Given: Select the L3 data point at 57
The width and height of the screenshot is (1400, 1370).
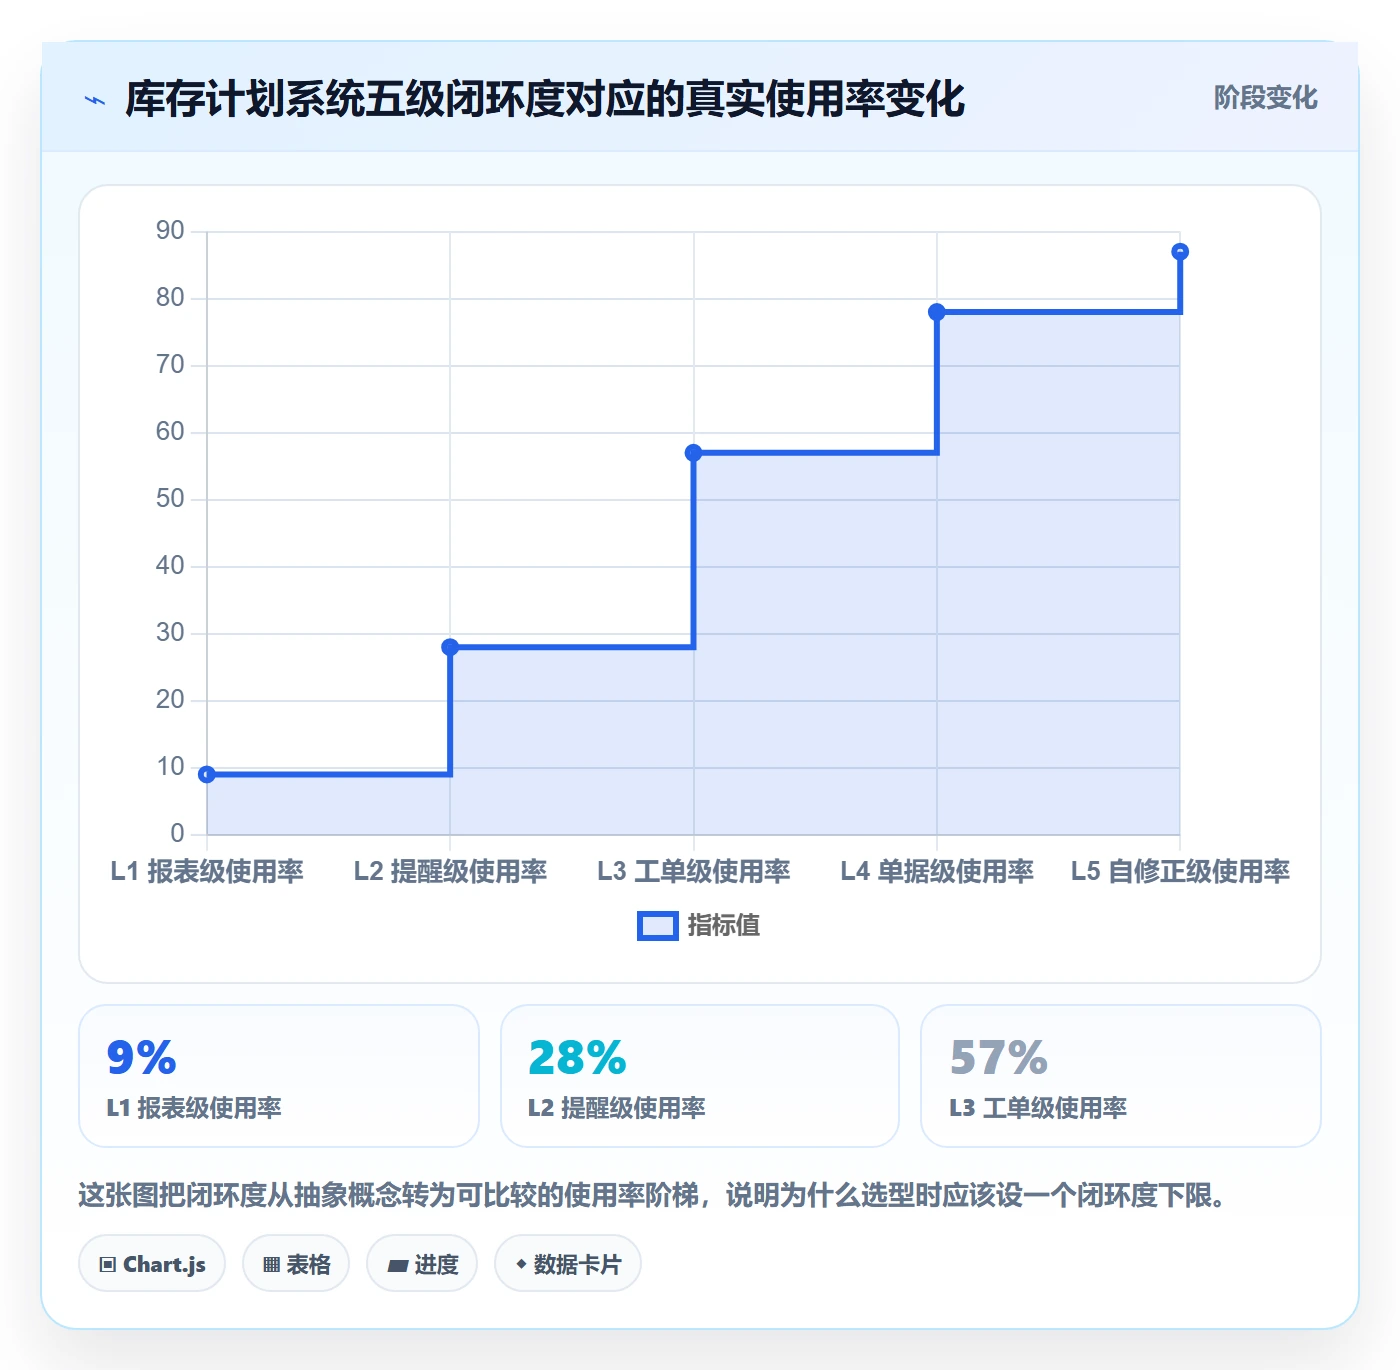Looking at the screenshot, I should coord(693,453).
